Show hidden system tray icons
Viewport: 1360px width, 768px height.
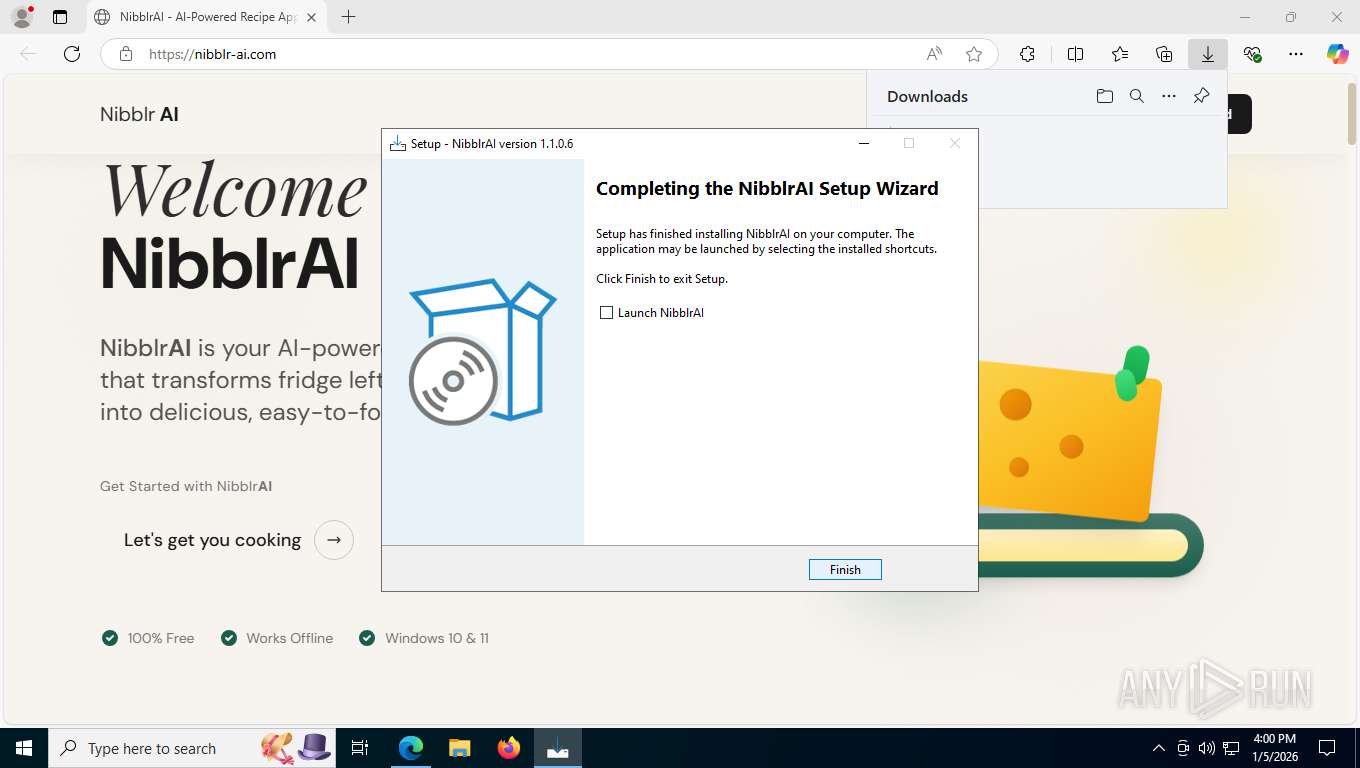coord(1159,748)
